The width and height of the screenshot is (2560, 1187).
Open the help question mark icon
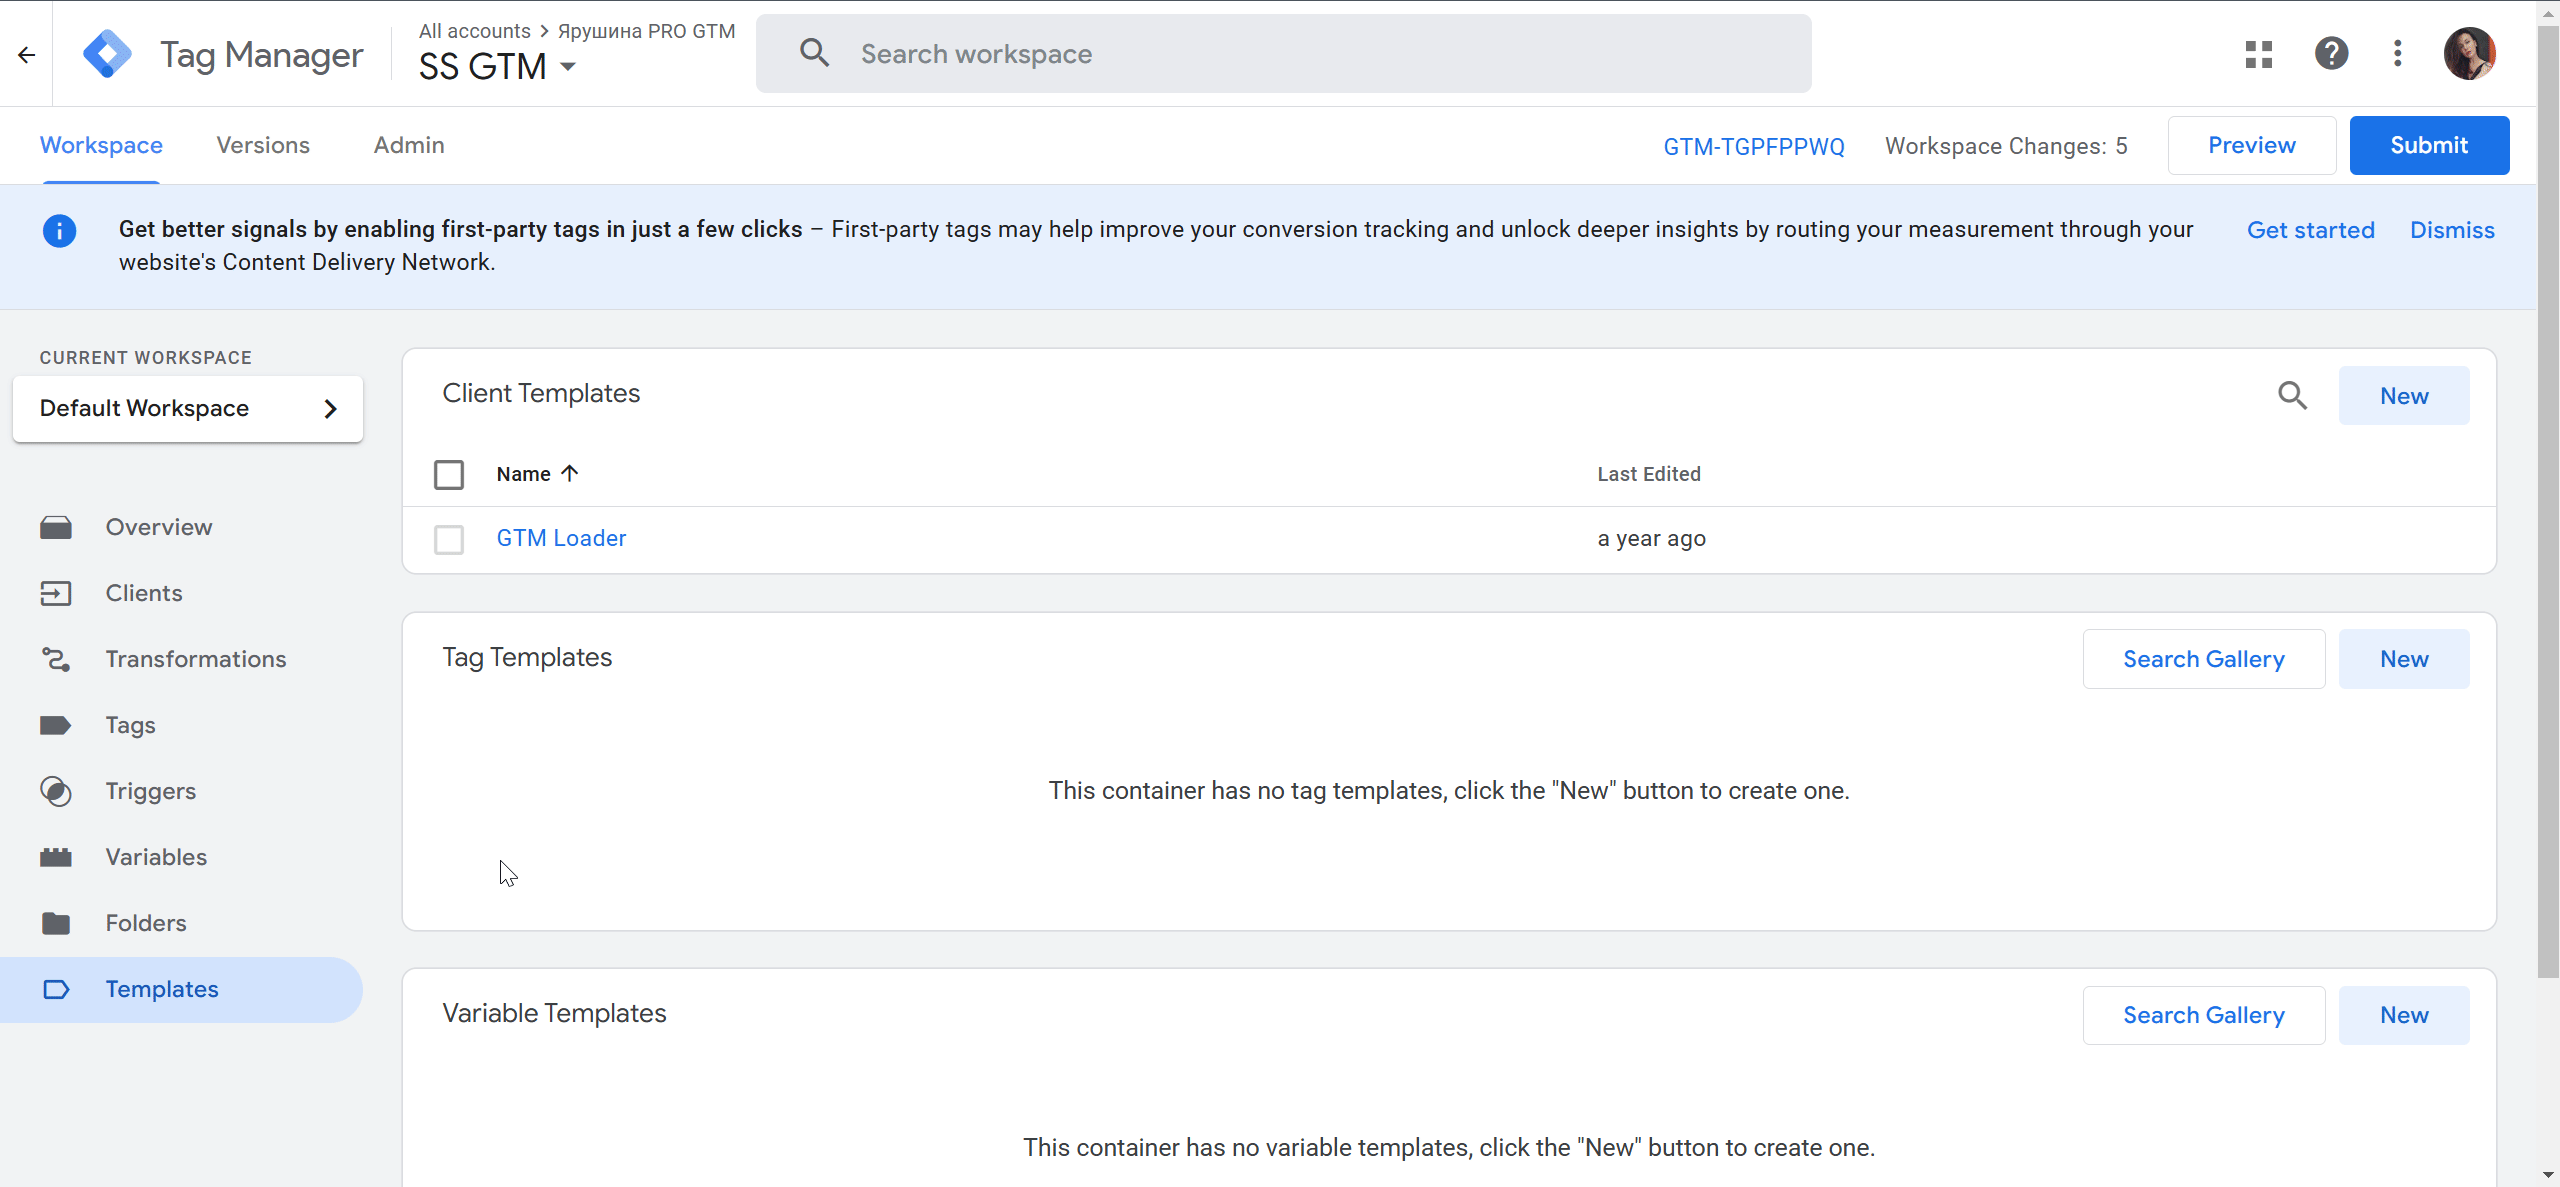2331,53
